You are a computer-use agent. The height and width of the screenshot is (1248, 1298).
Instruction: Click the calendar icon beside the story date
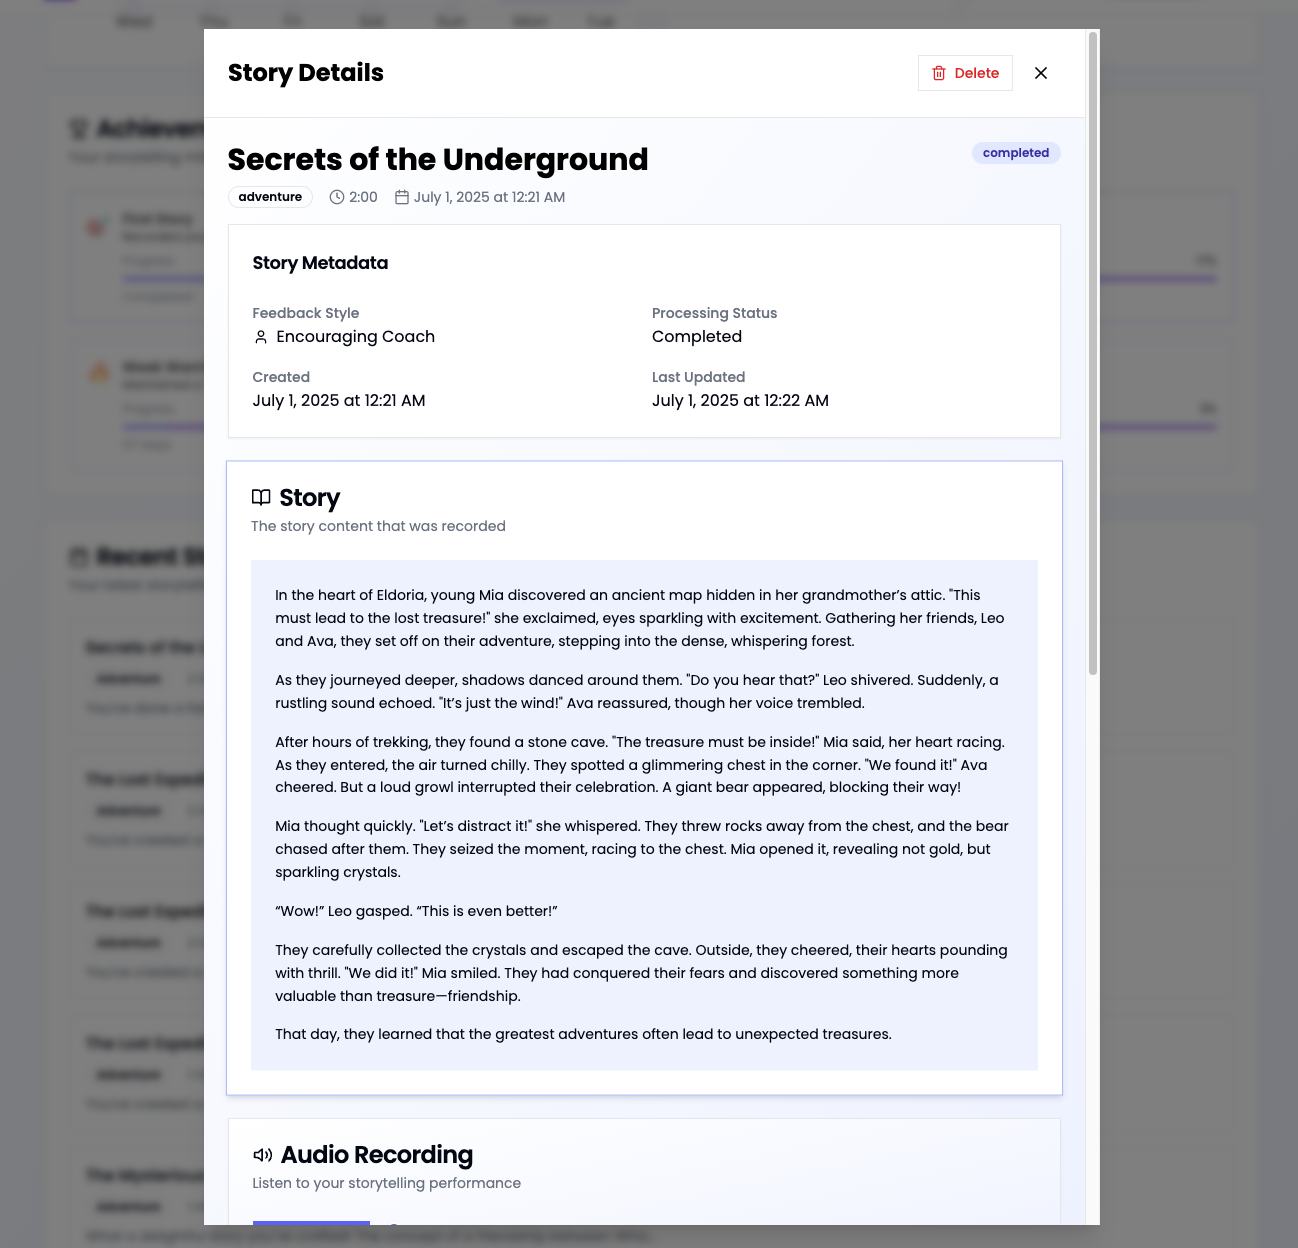402,197
